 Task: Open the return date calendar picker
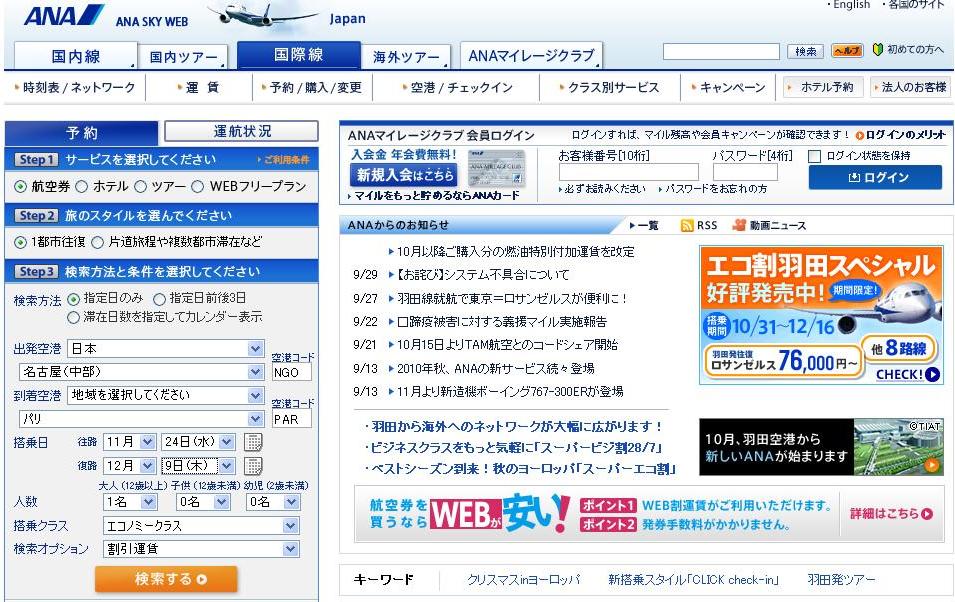click(253, 466)
